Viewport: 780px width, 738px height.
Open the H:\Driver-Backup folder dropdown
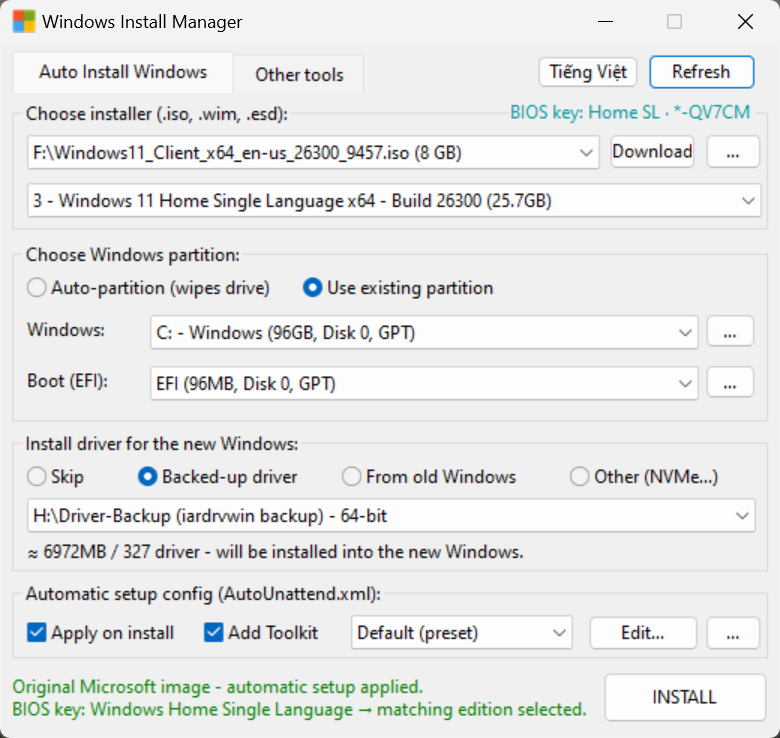[391, 516]
